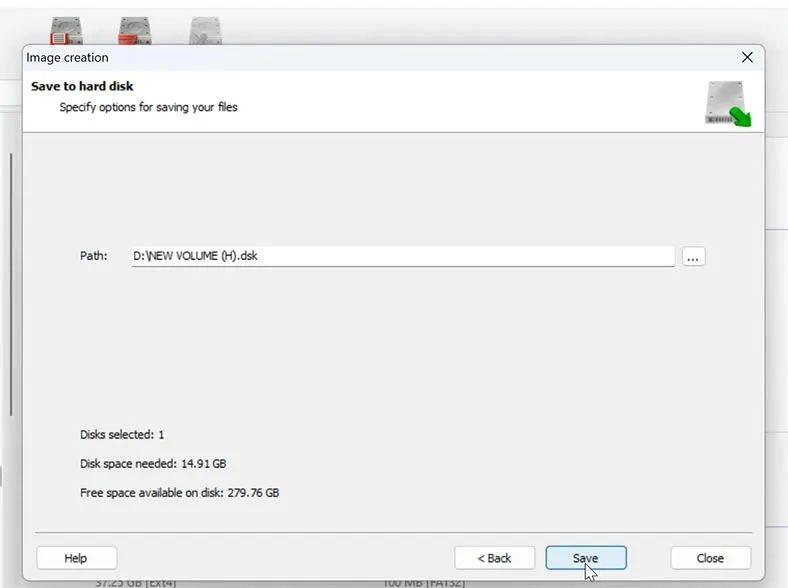Click 'Specify options for saving your files' text
Viewport: 788px width, 588px height.
coord(148,107)
